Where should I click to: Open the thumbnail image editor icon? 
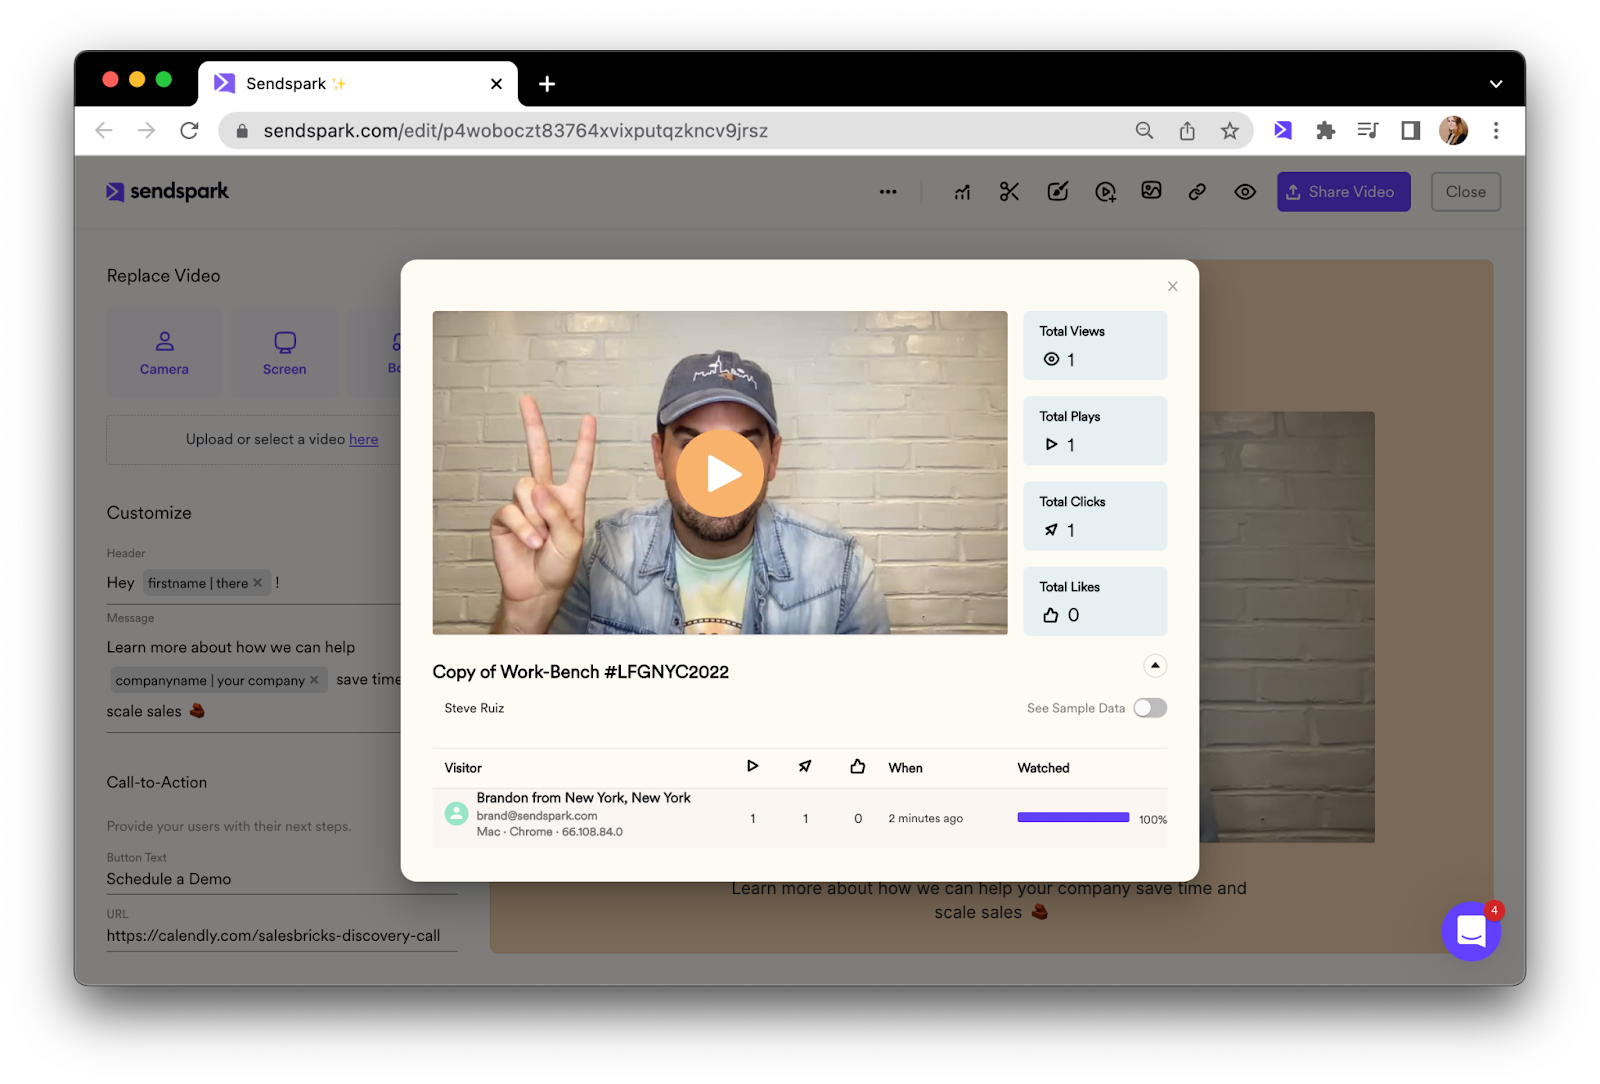[x=1151, y=191]
